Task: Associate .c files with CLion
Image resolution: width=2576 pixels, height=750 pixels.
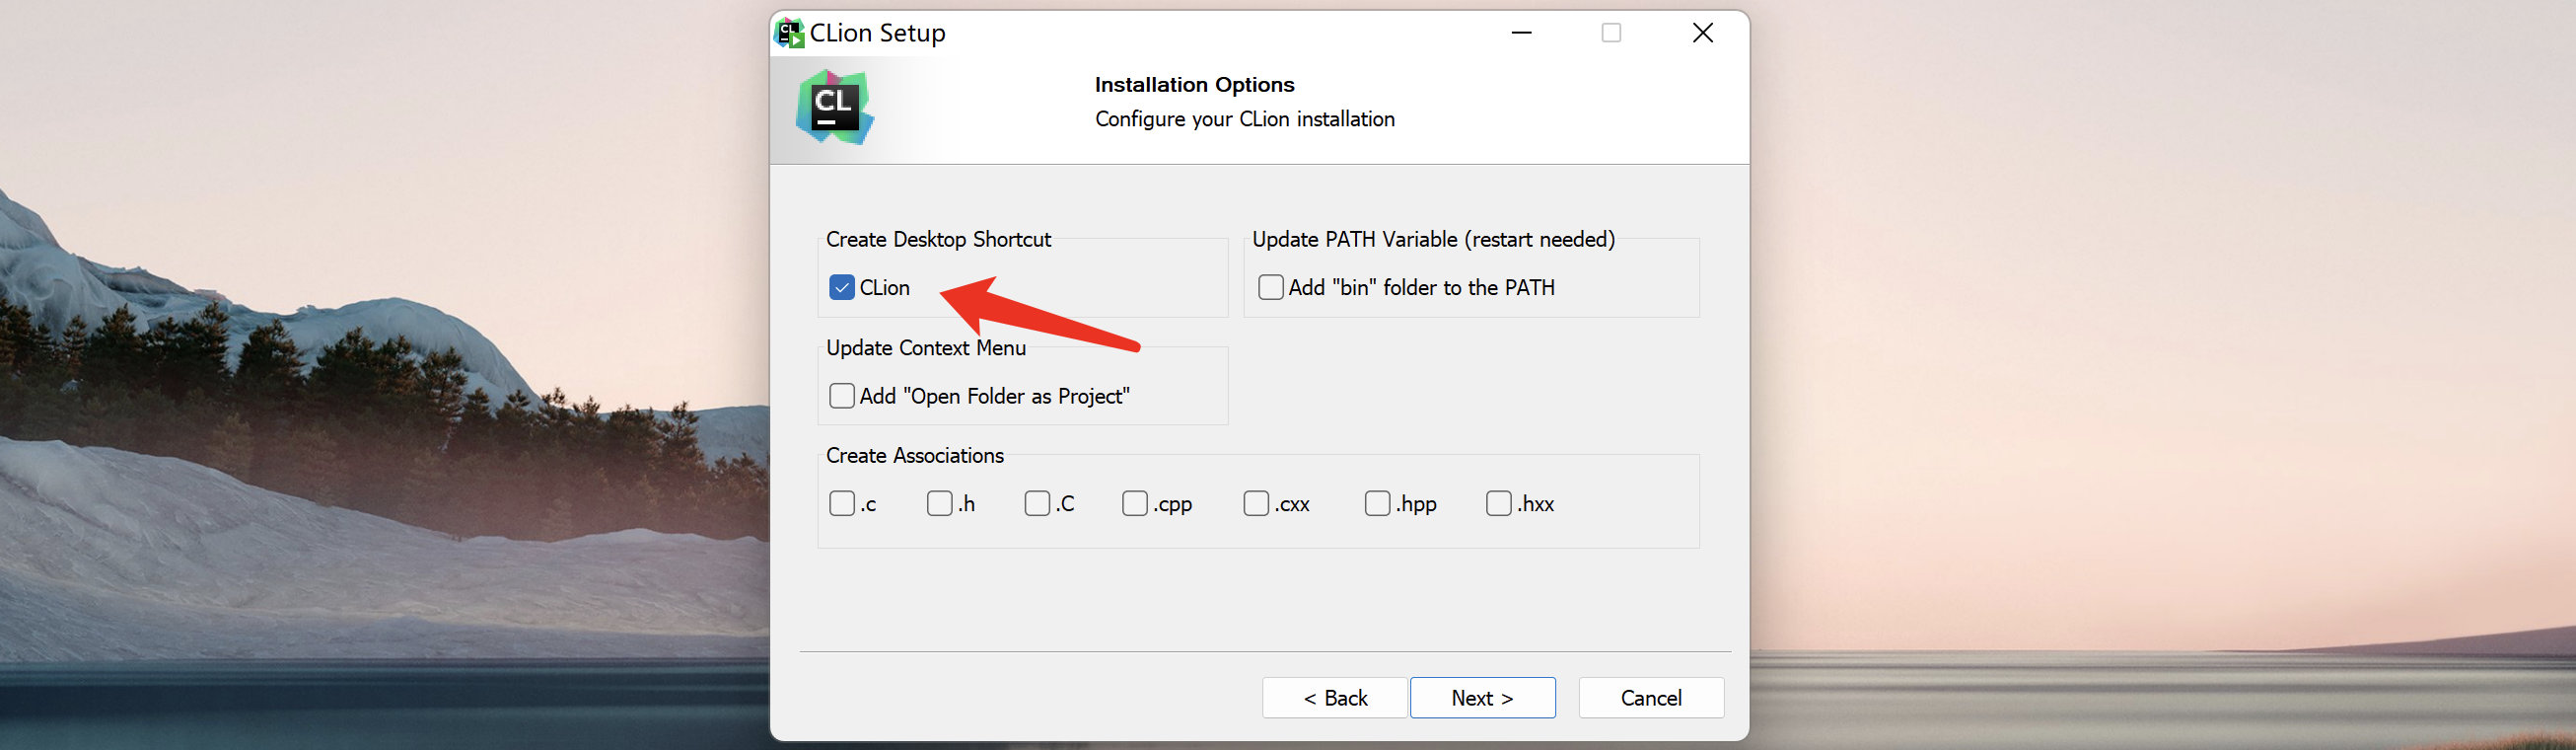Action: [x=842, y=503]
